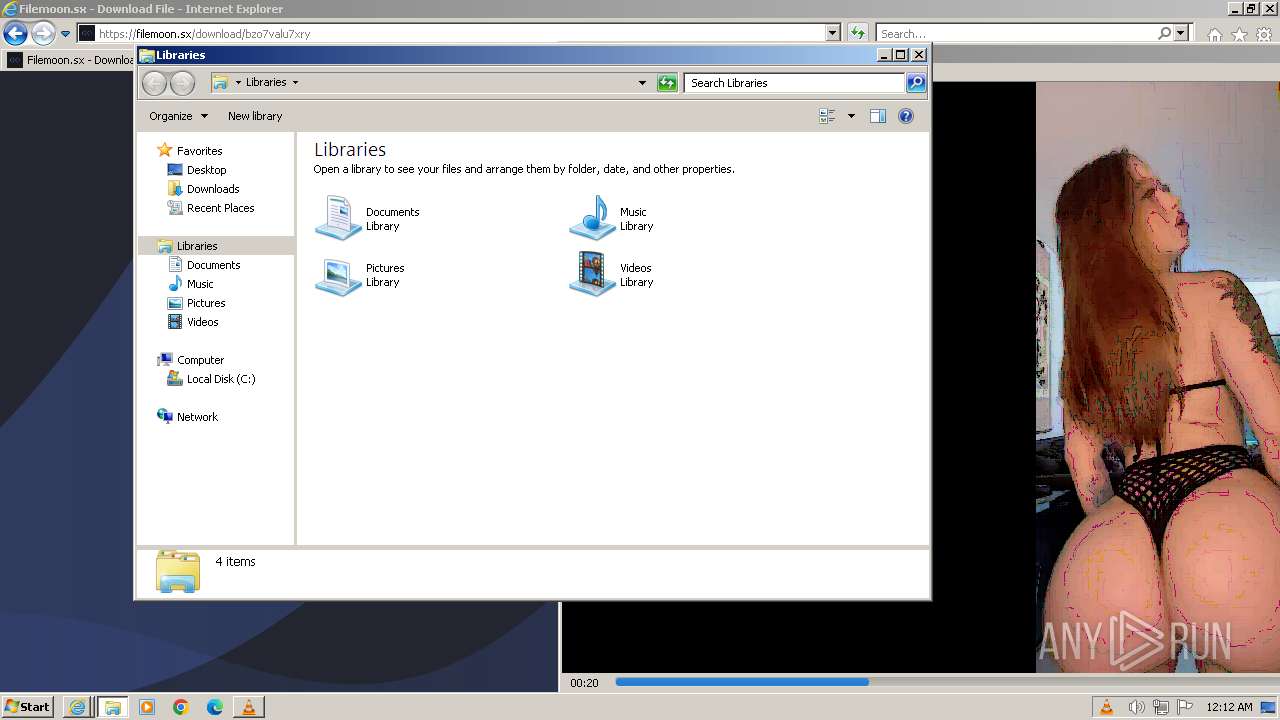1280x720 pixels.
Task: Select Videos in navigation pane
Action: pyautogui.click(x=202, y=322)
